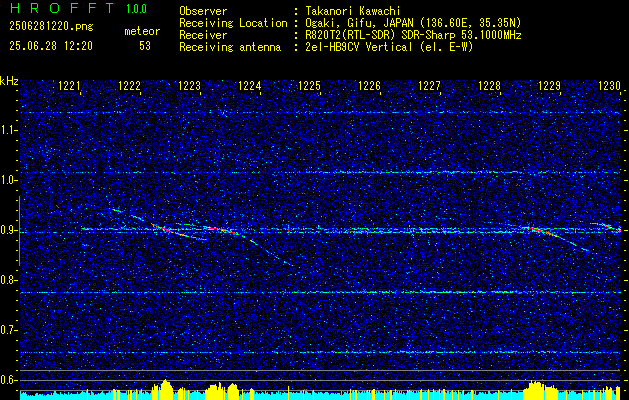The image size is (629, 400).
Task: Click the 0.6 kHz axis label
Action: (x=8, y=380)
